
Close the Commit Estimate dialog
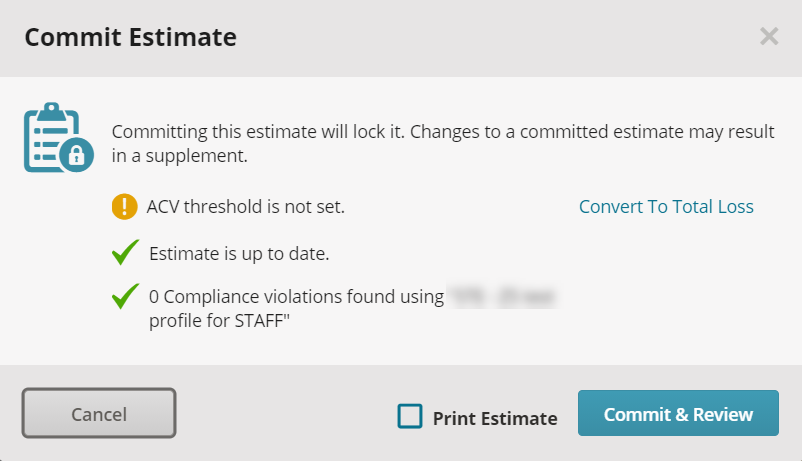[769, 36]
